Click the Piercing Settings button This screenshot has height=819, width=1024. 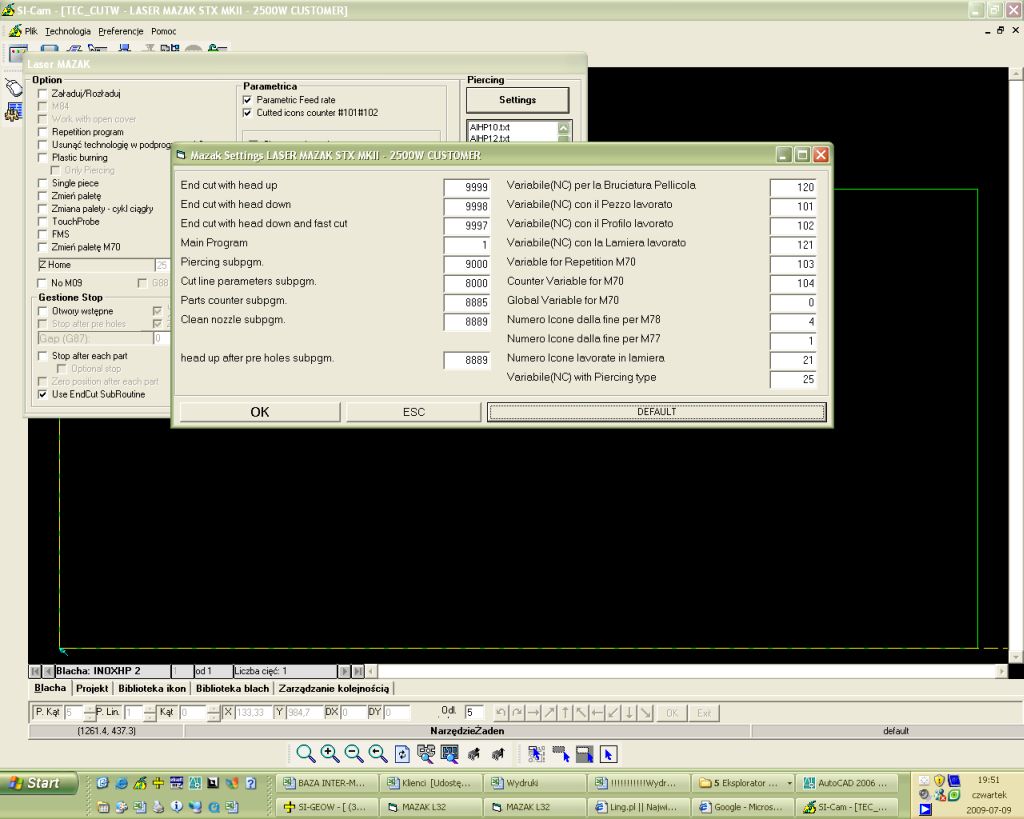[x=517, y=100]
